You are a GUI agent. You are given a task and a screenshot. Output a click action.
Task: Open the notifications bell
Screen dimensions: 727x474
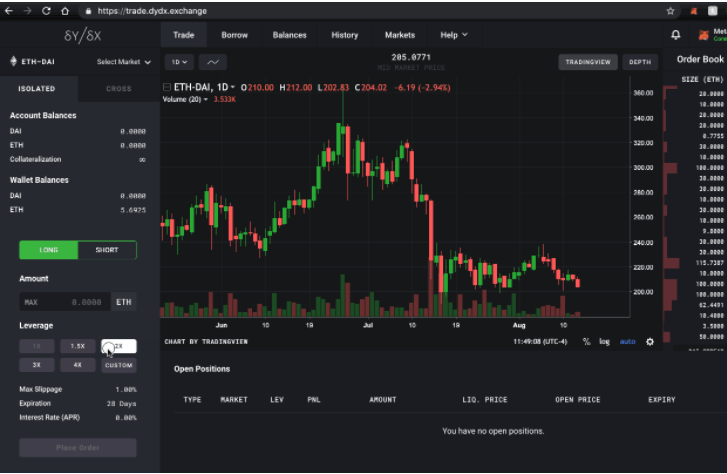pos(676,35)
